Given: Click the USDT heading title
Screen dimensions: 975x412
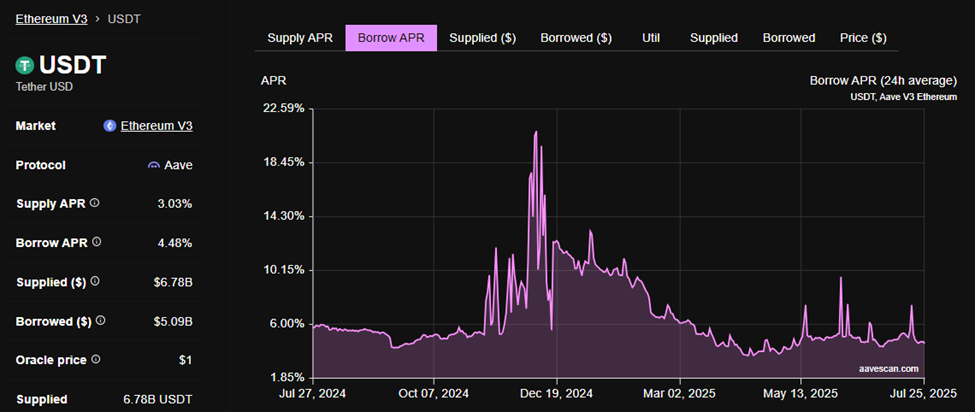Looking at the screenshot, I should (x=73, y=65).
